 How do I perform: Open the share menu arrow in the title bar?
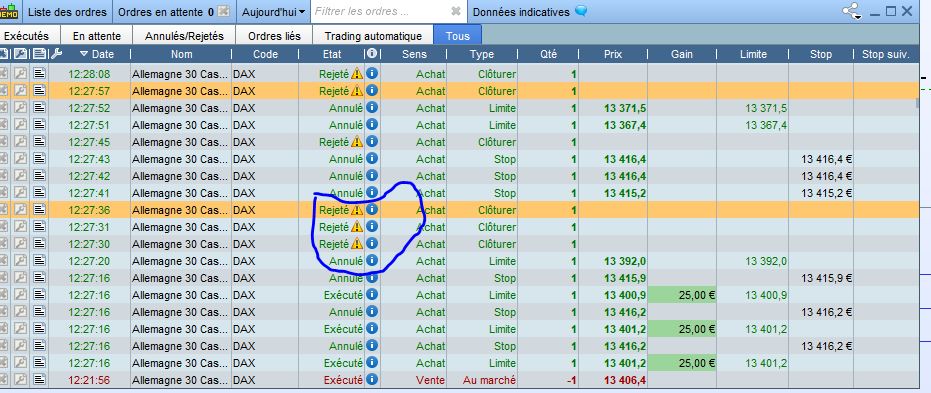(858, 17)
